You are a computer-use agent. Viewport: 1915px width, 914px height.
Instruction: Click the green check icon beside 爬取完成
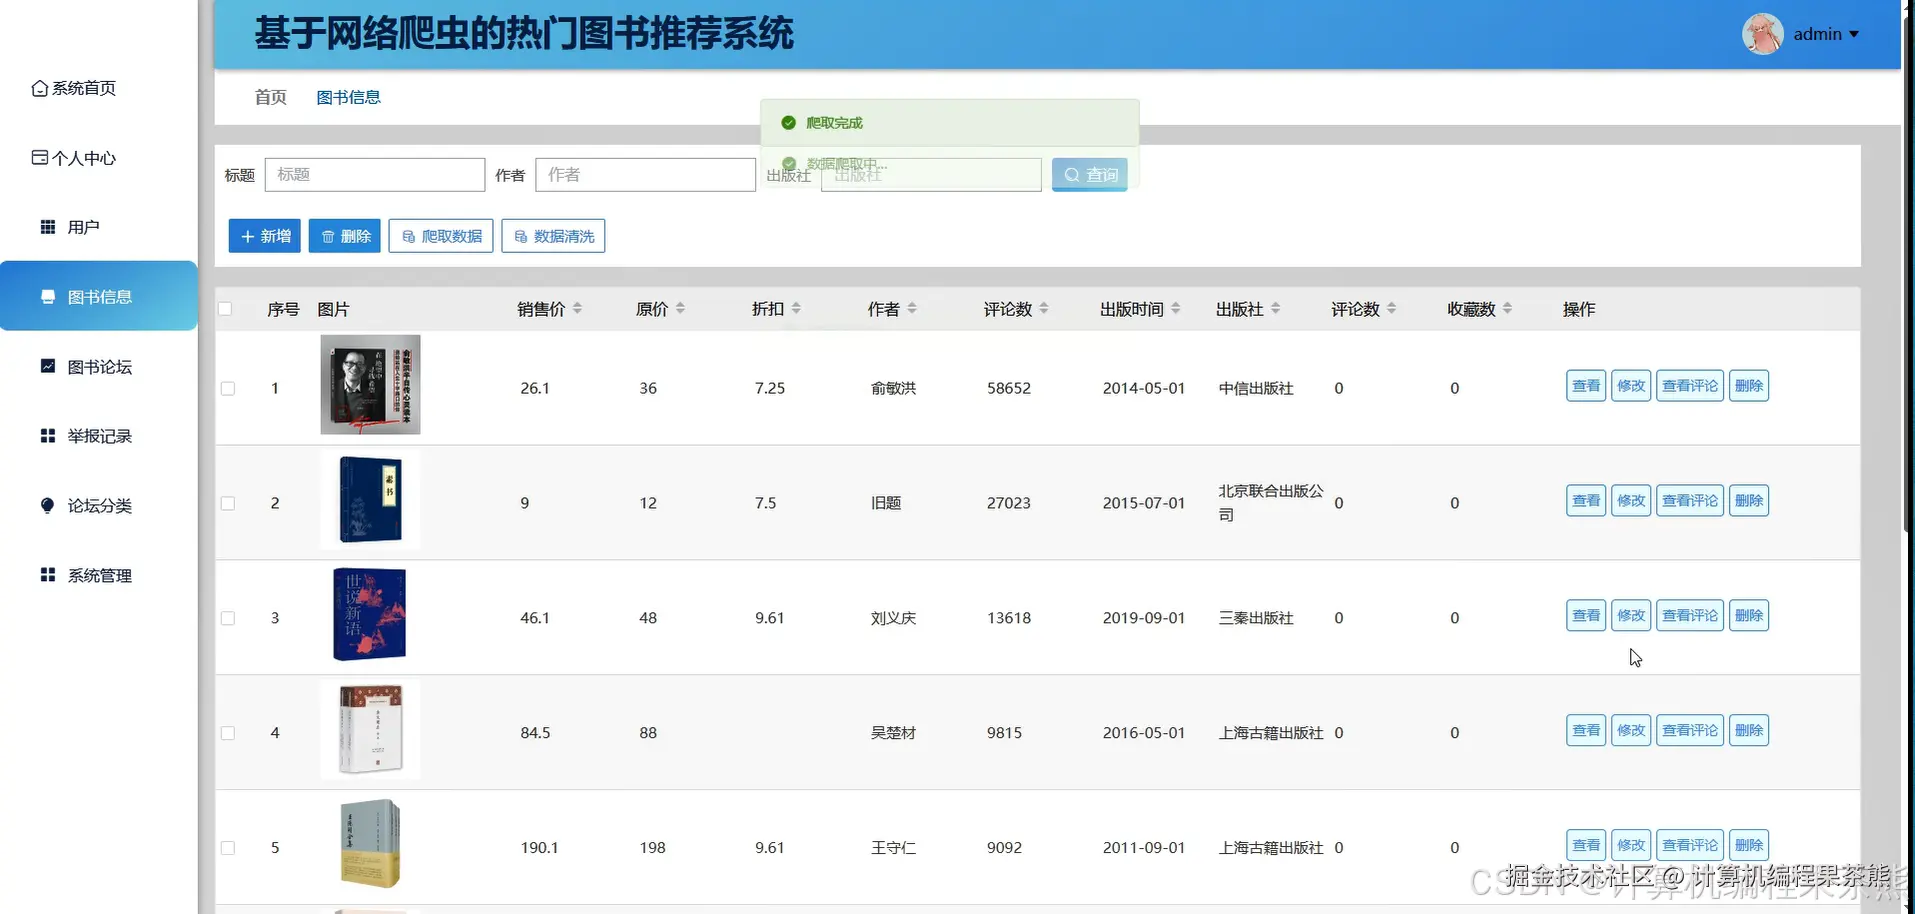(788, 123)
